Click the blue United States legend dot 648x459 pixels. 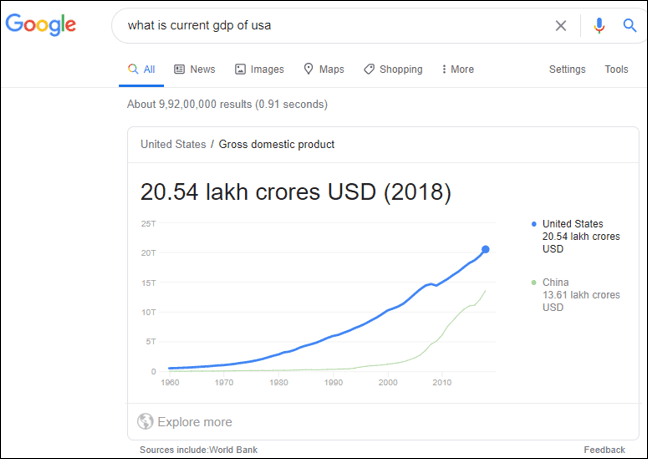tap(534, 224)
